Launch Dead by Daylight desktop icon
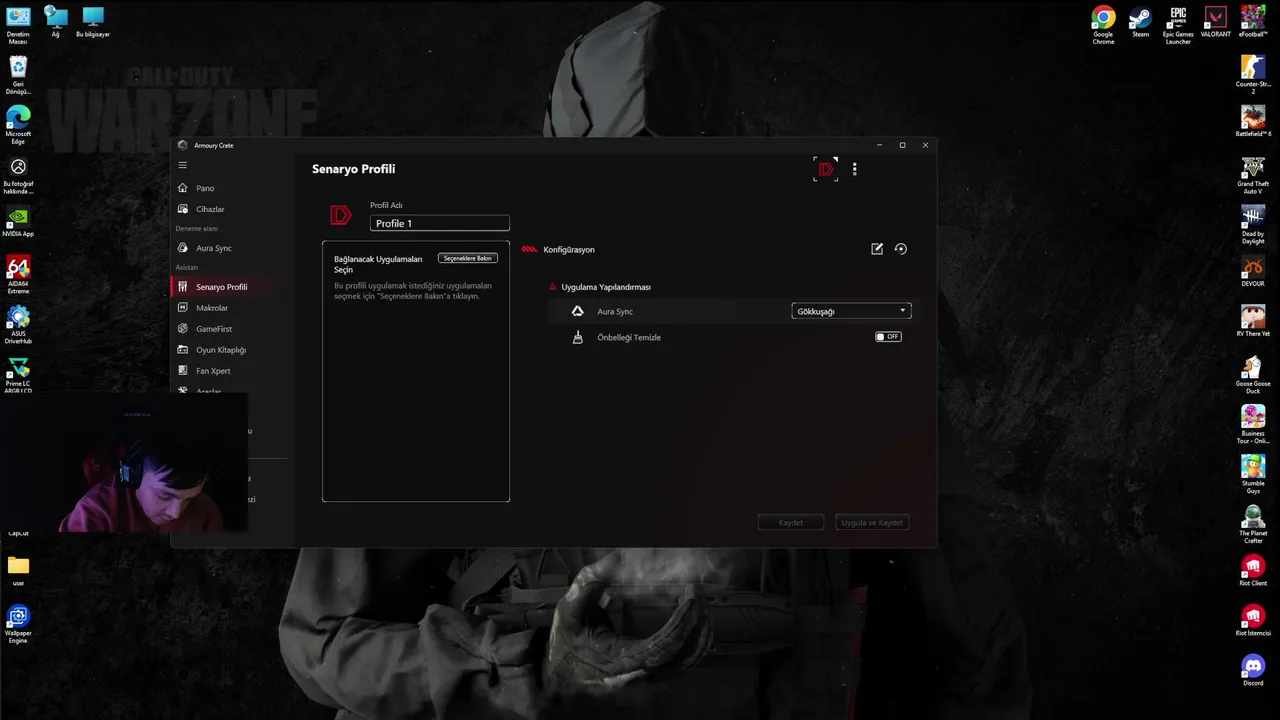This screenshot has height=720, width=1280. [x=1253, y=225]
